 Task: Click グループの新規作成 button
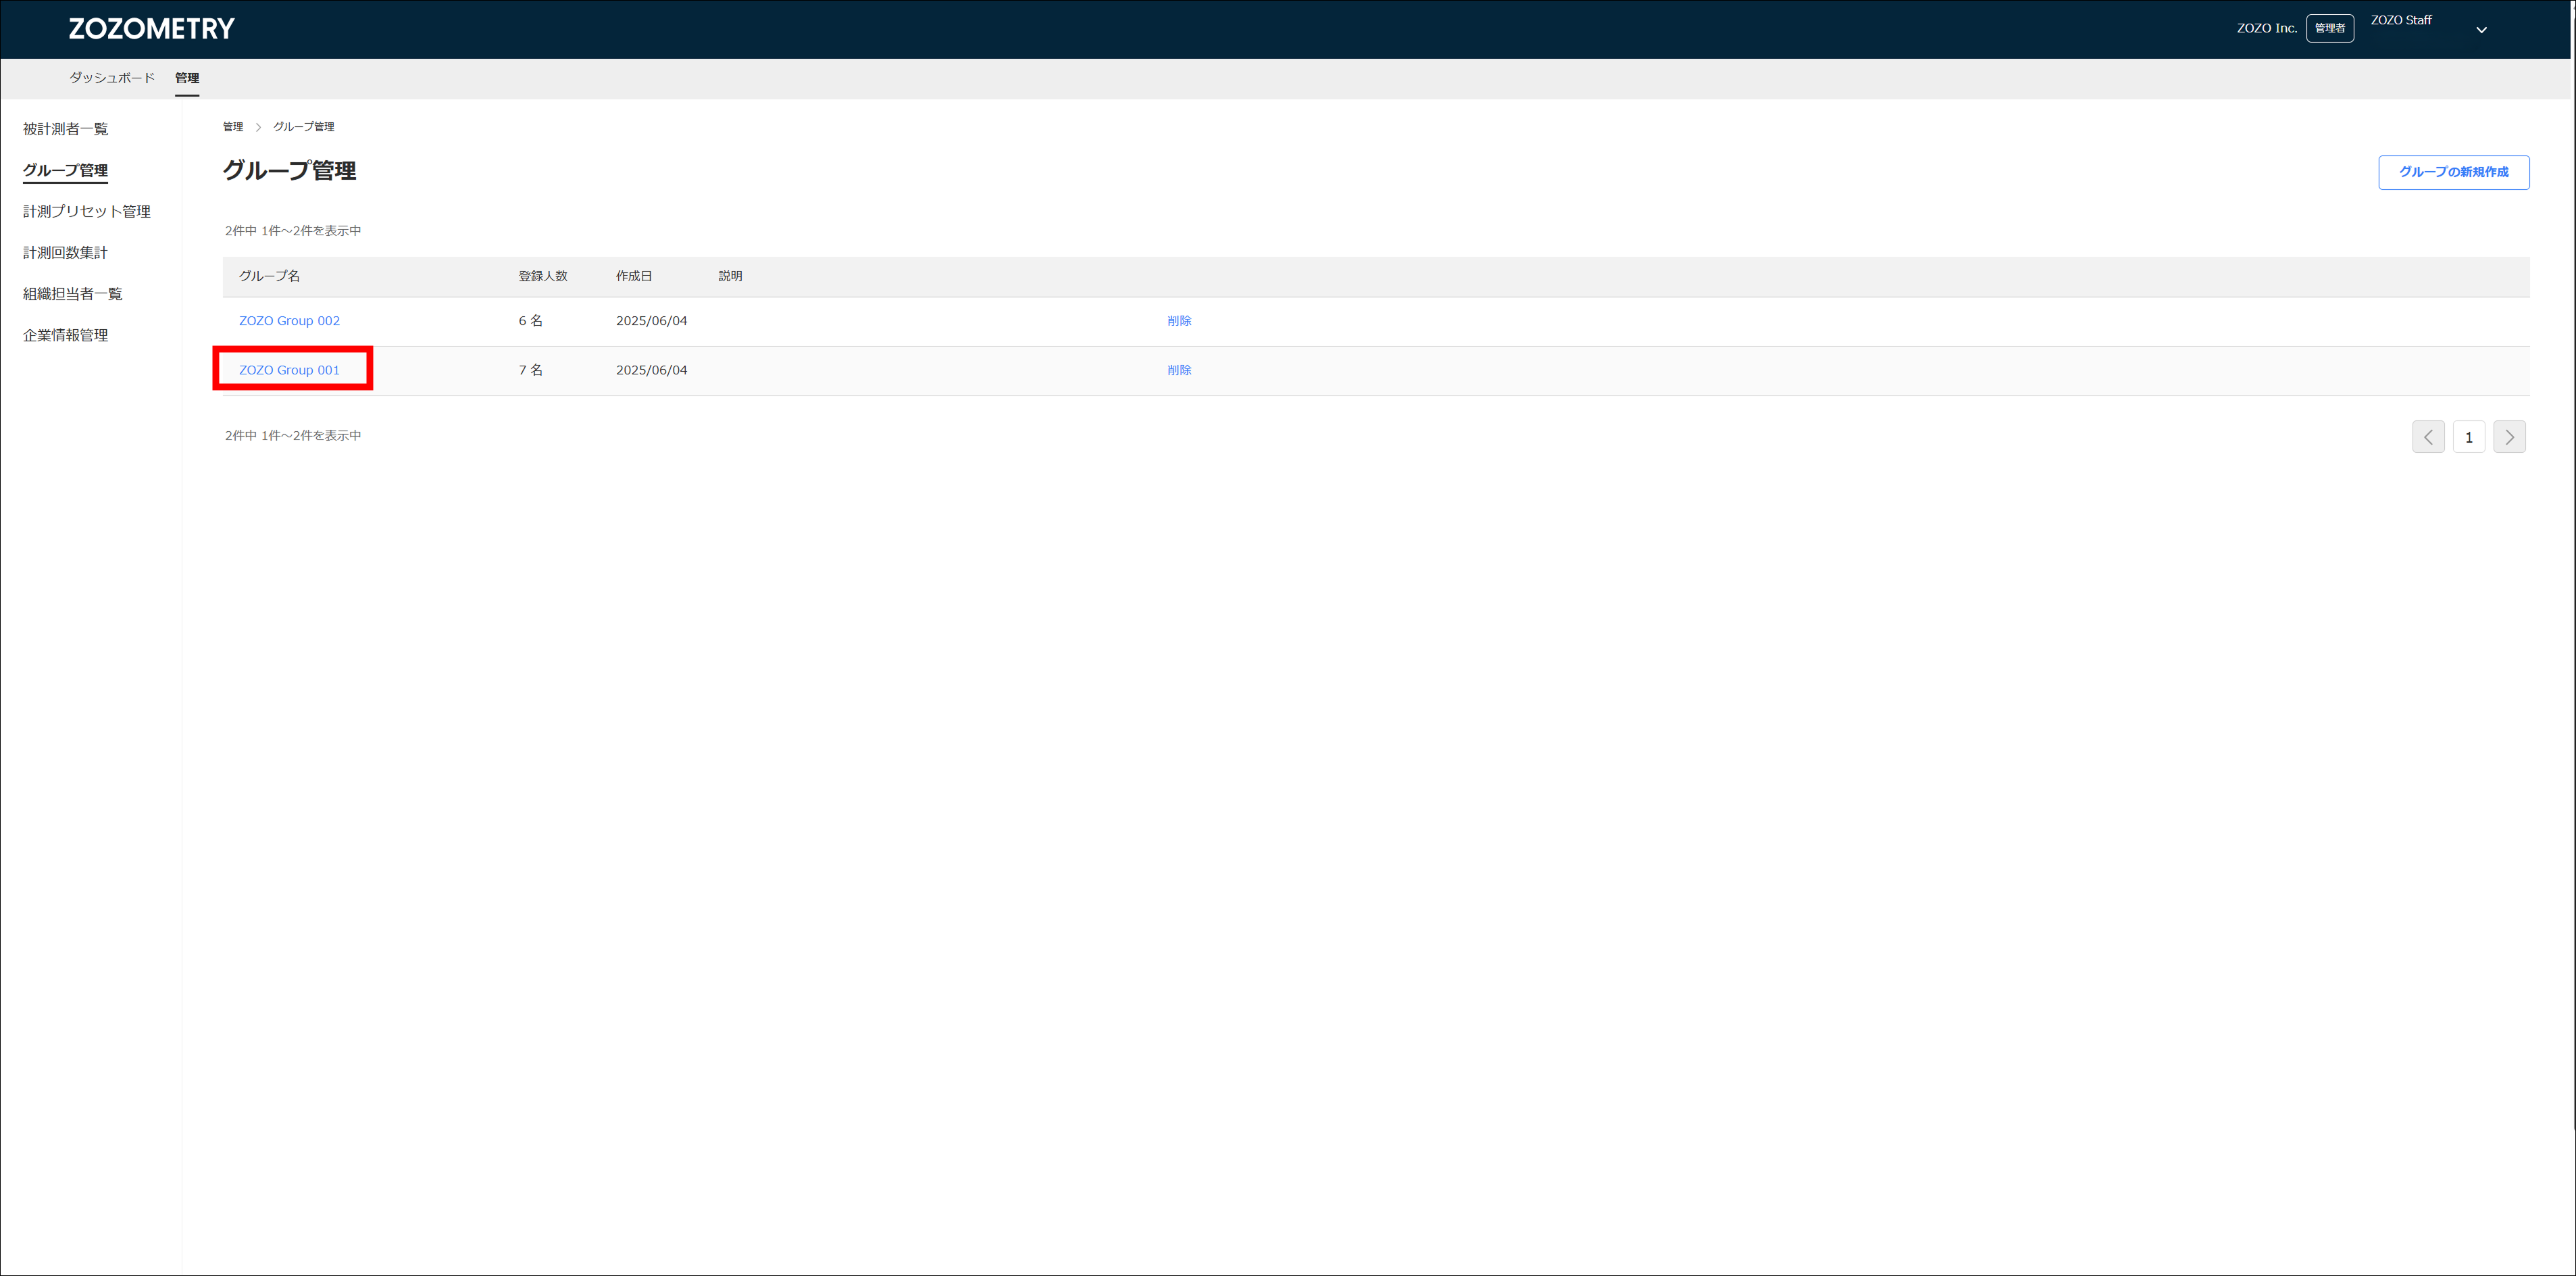click(2453, 172)
